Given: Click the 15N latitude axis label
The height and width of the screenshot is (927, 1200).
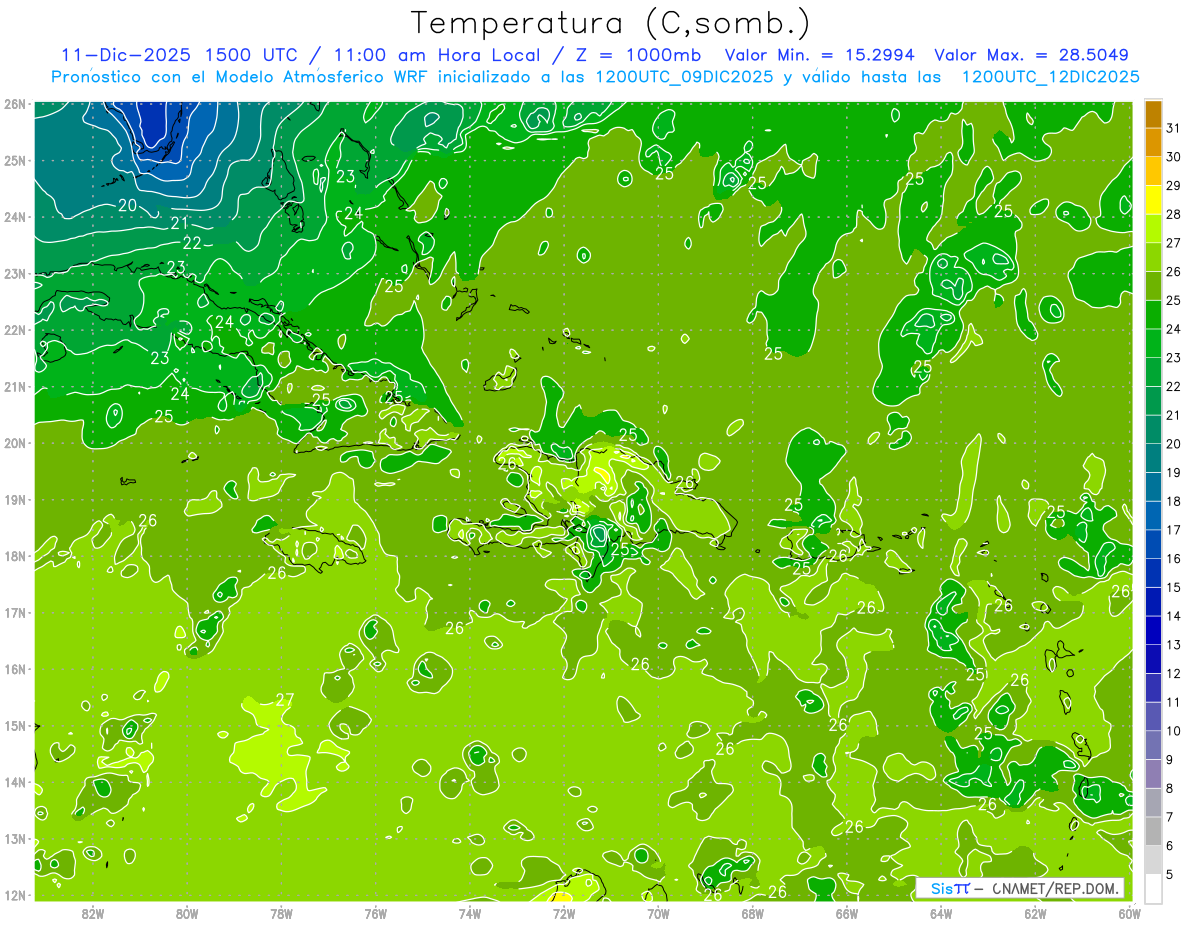Looking at the screenshot, I should coord(15,725).
